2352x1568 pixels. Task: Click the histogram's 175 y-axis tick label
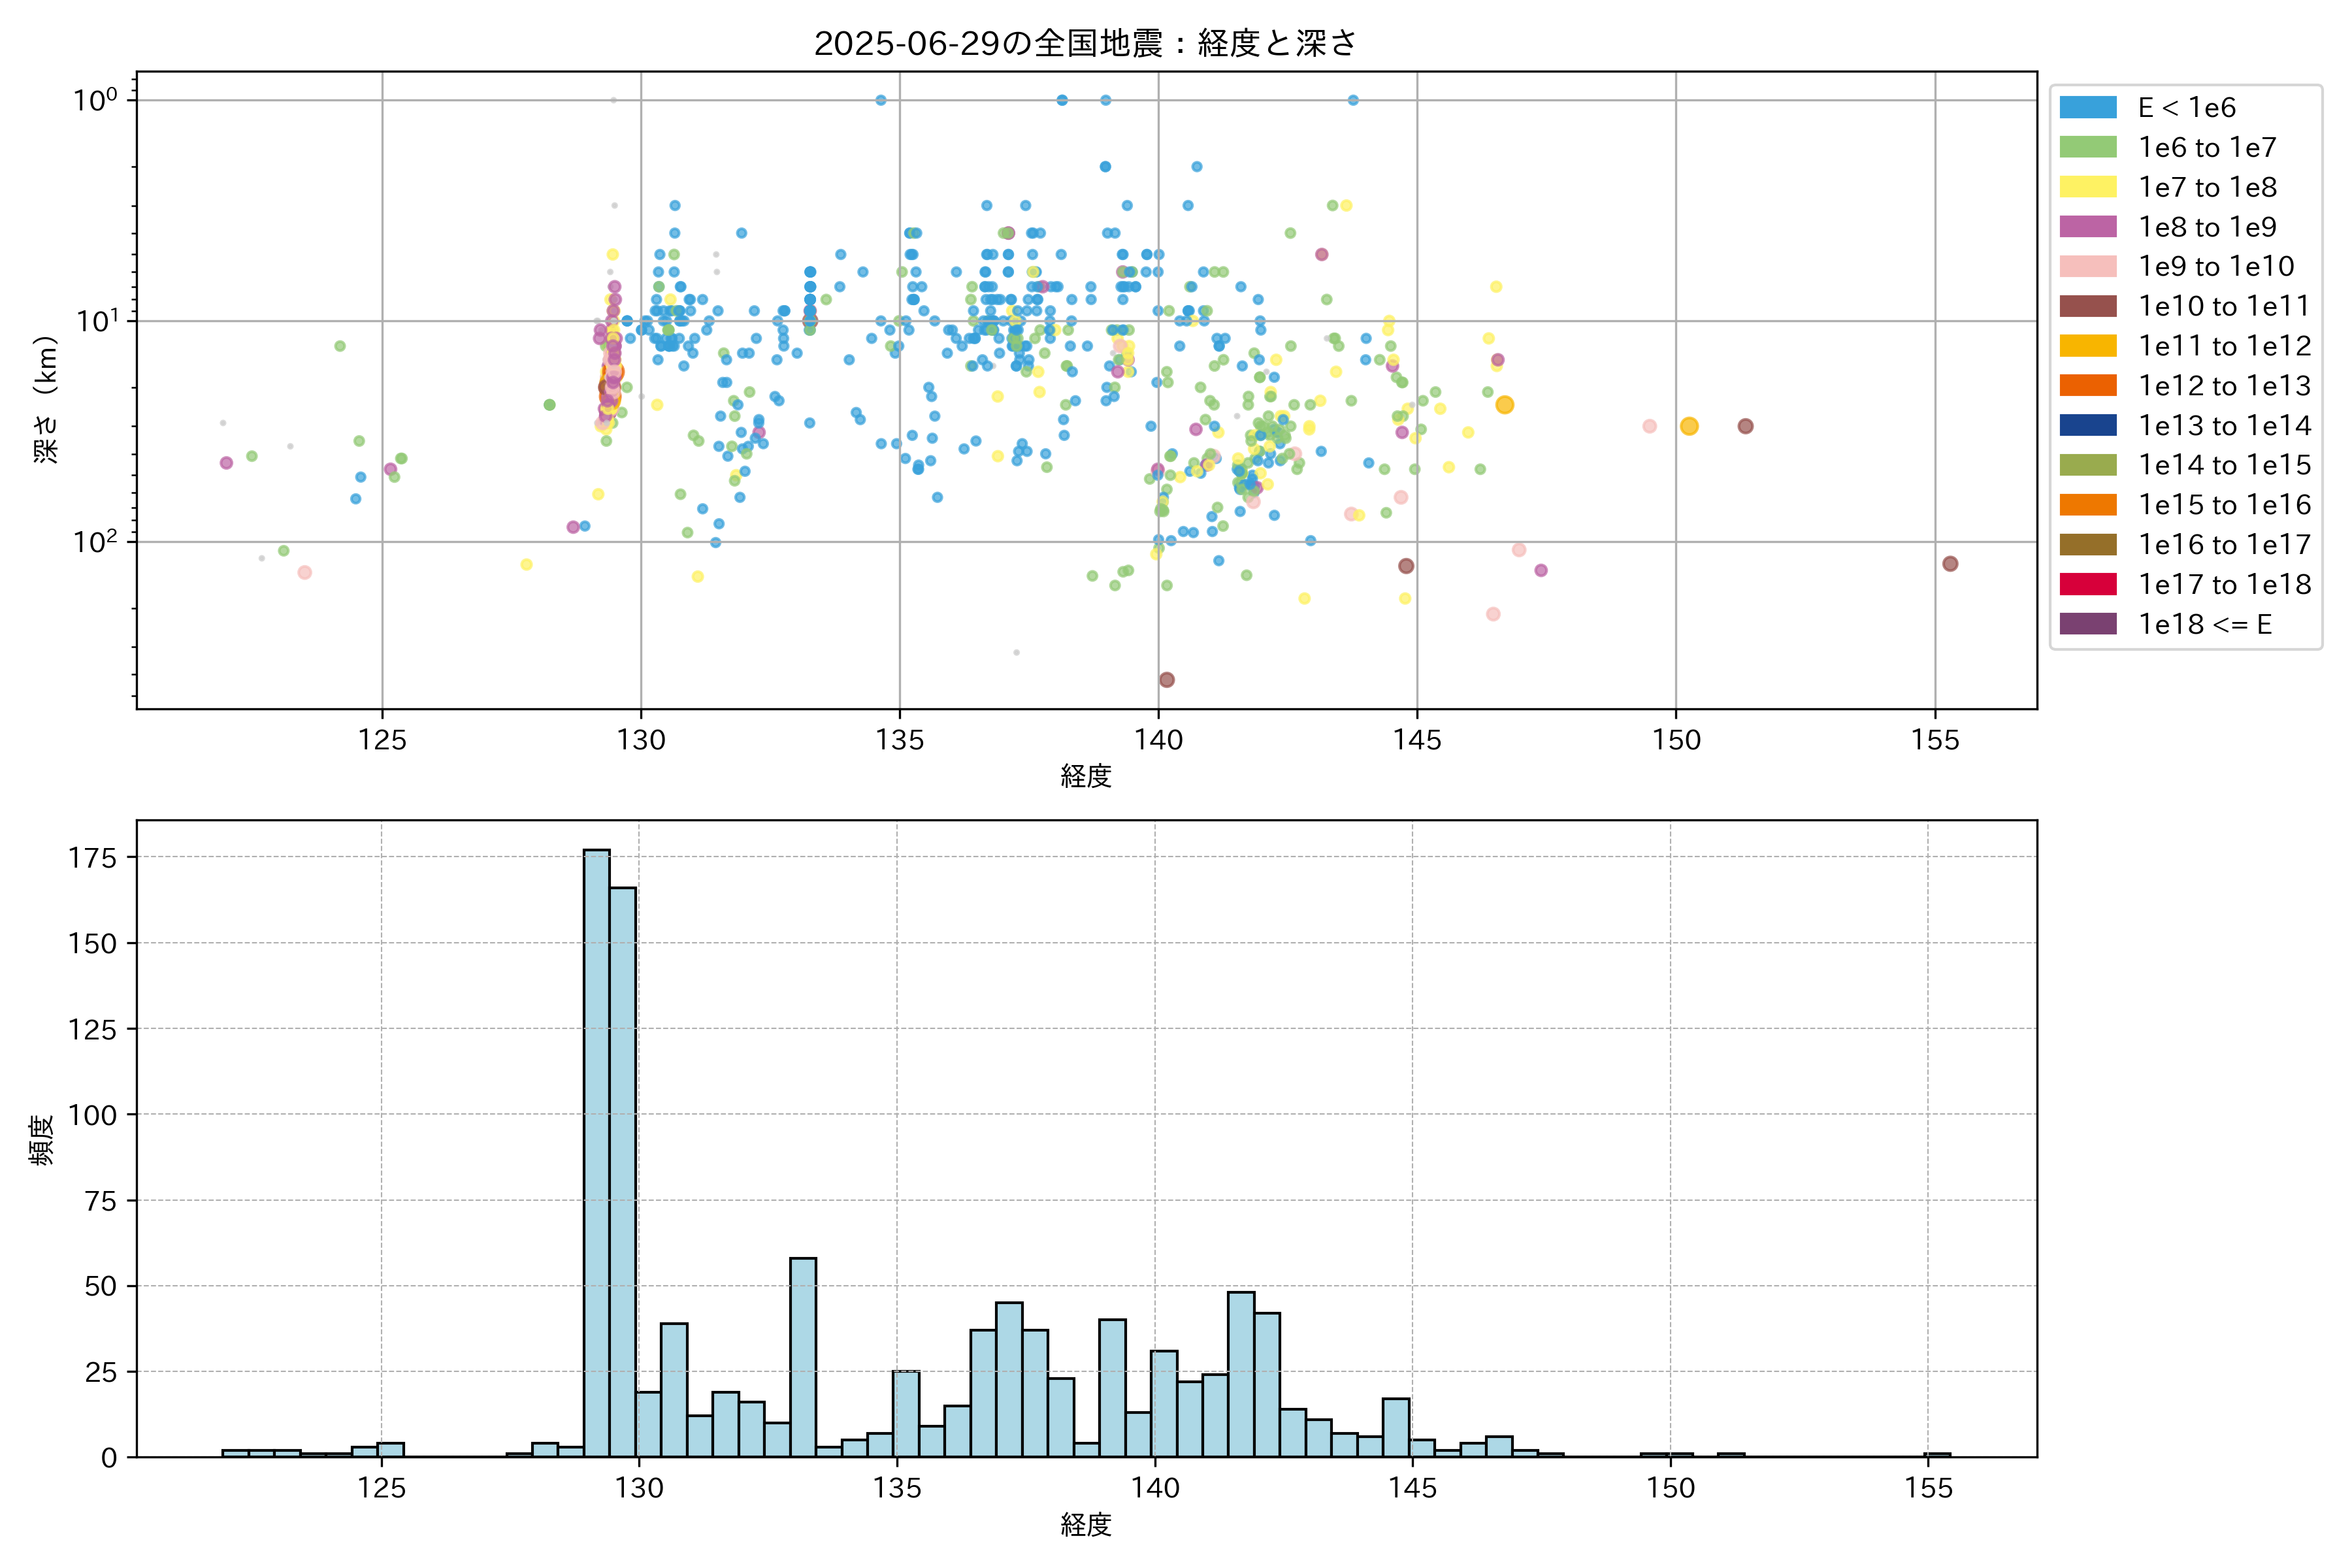pyautogui.click(x=92, y=858)
